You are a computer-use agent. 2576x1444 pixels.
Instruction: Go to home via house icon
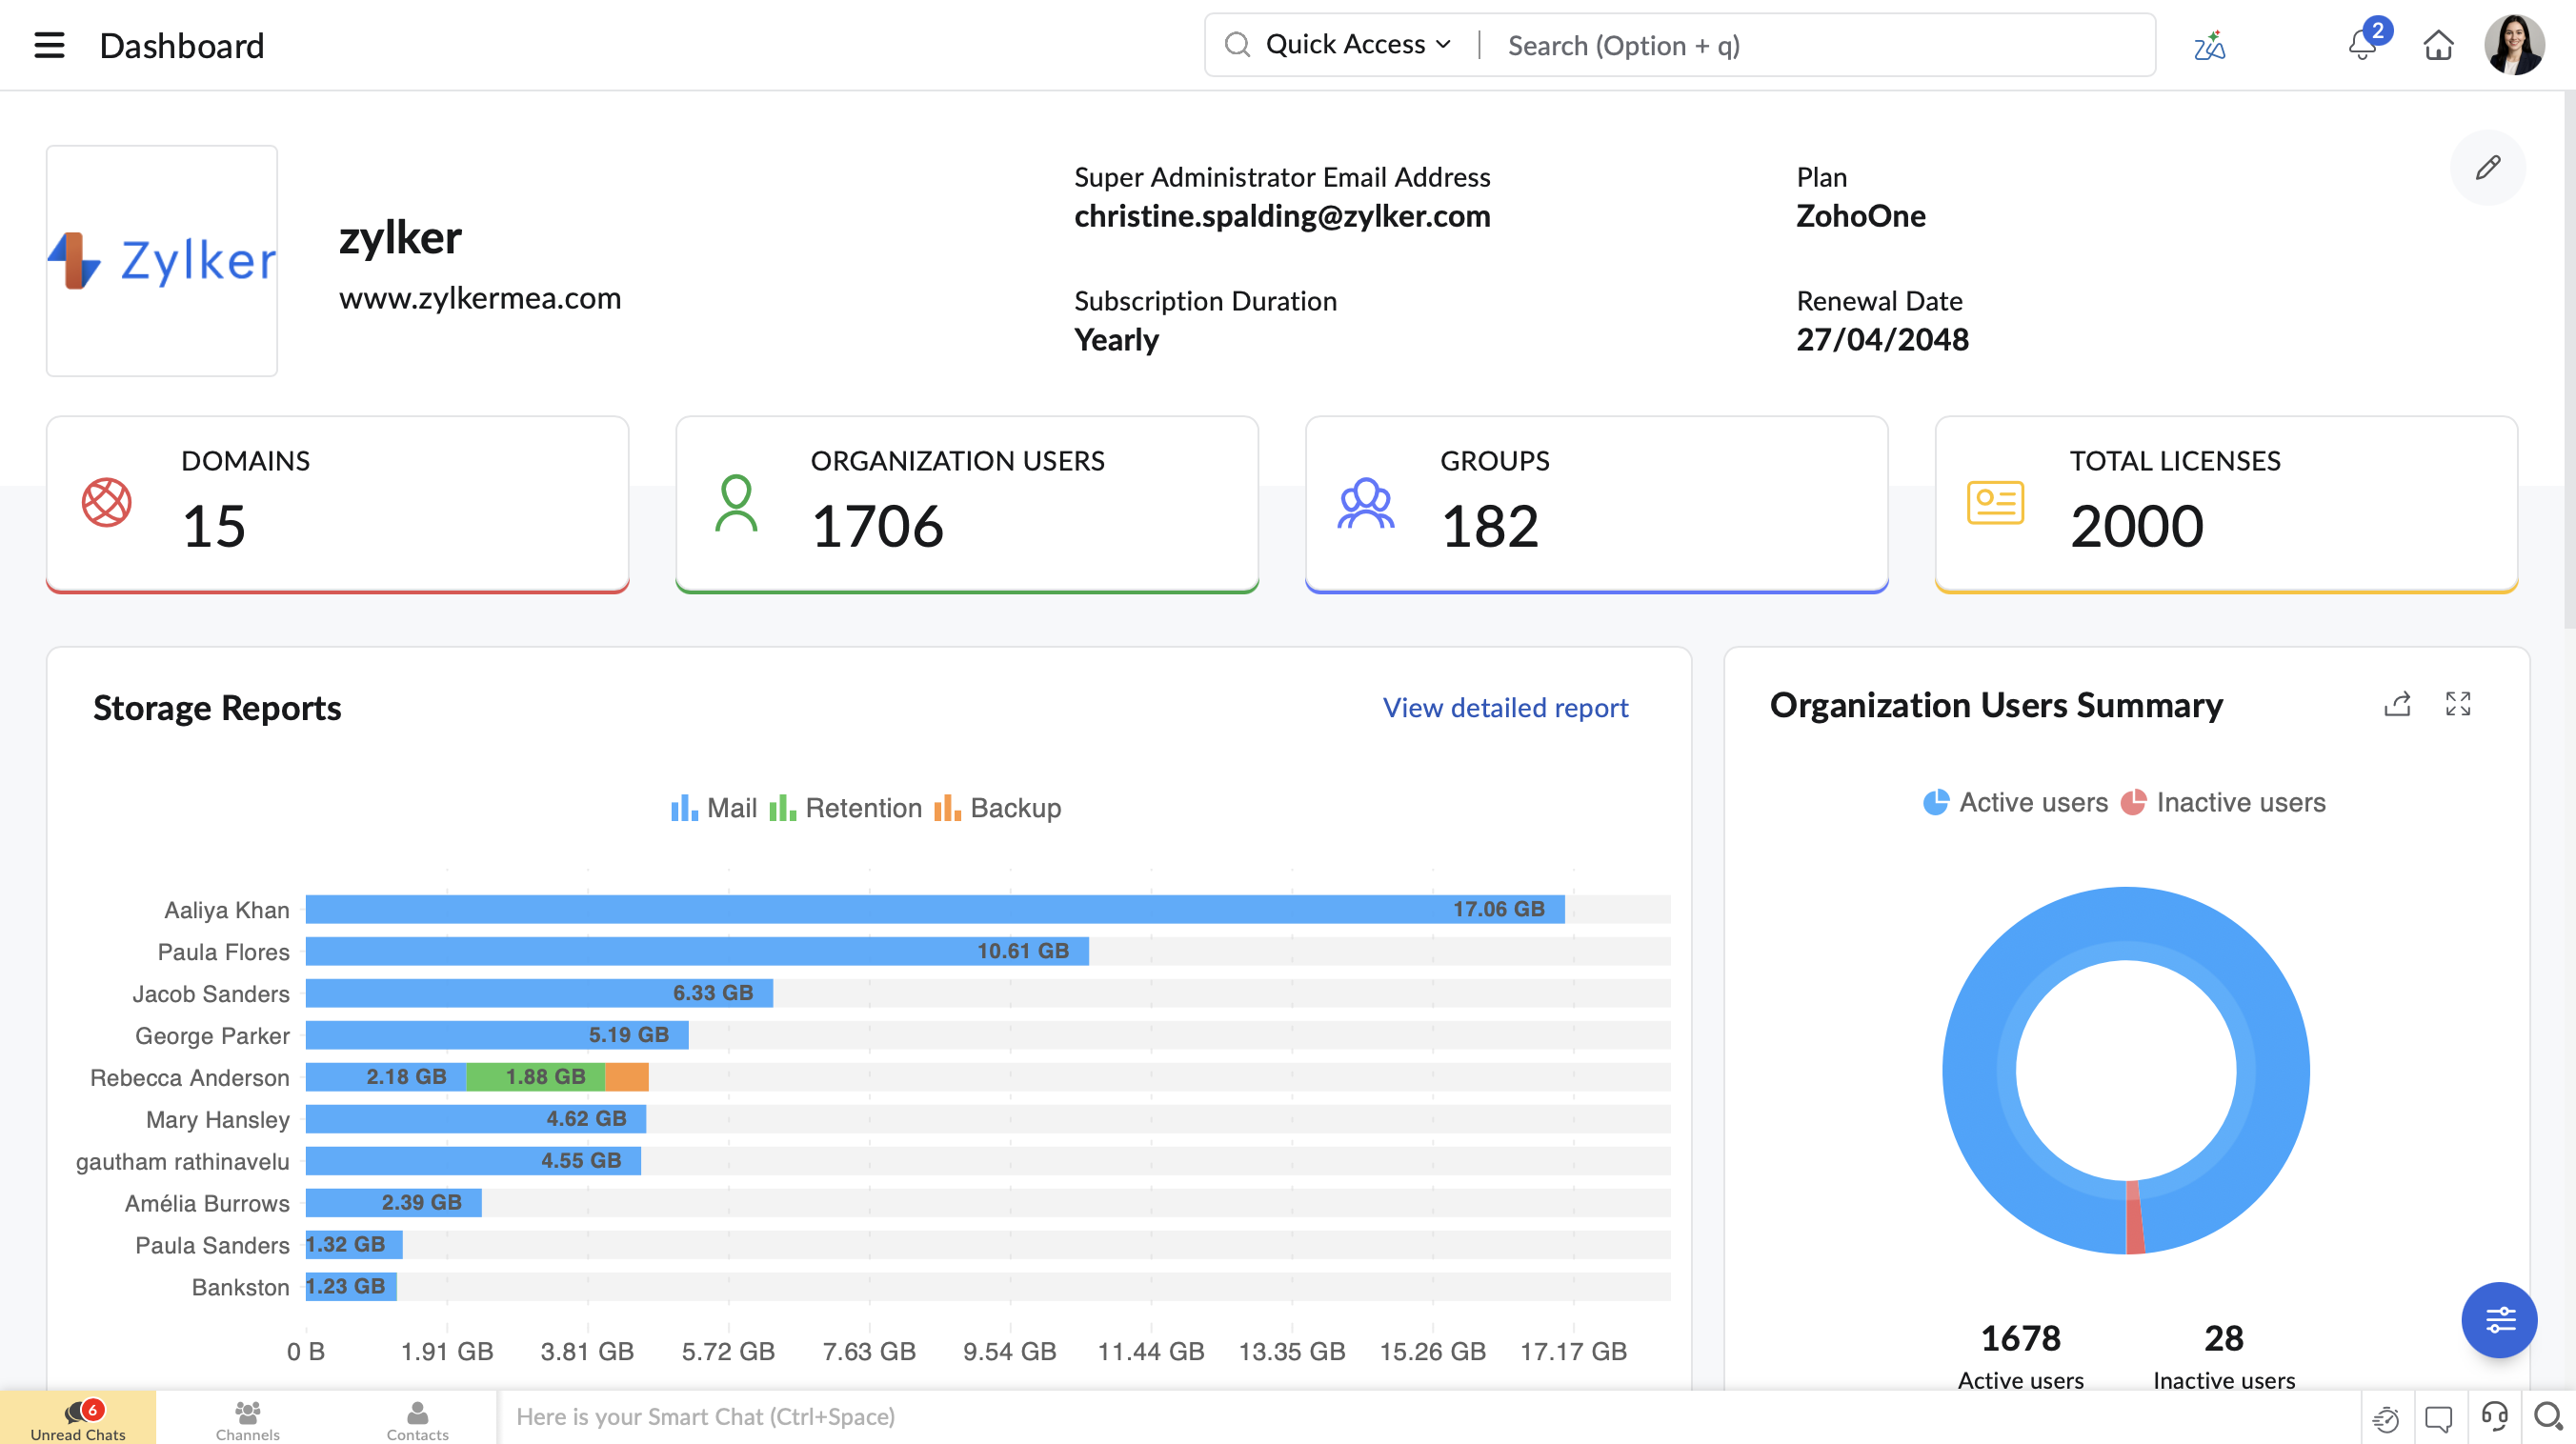[x=2438, y=46]
